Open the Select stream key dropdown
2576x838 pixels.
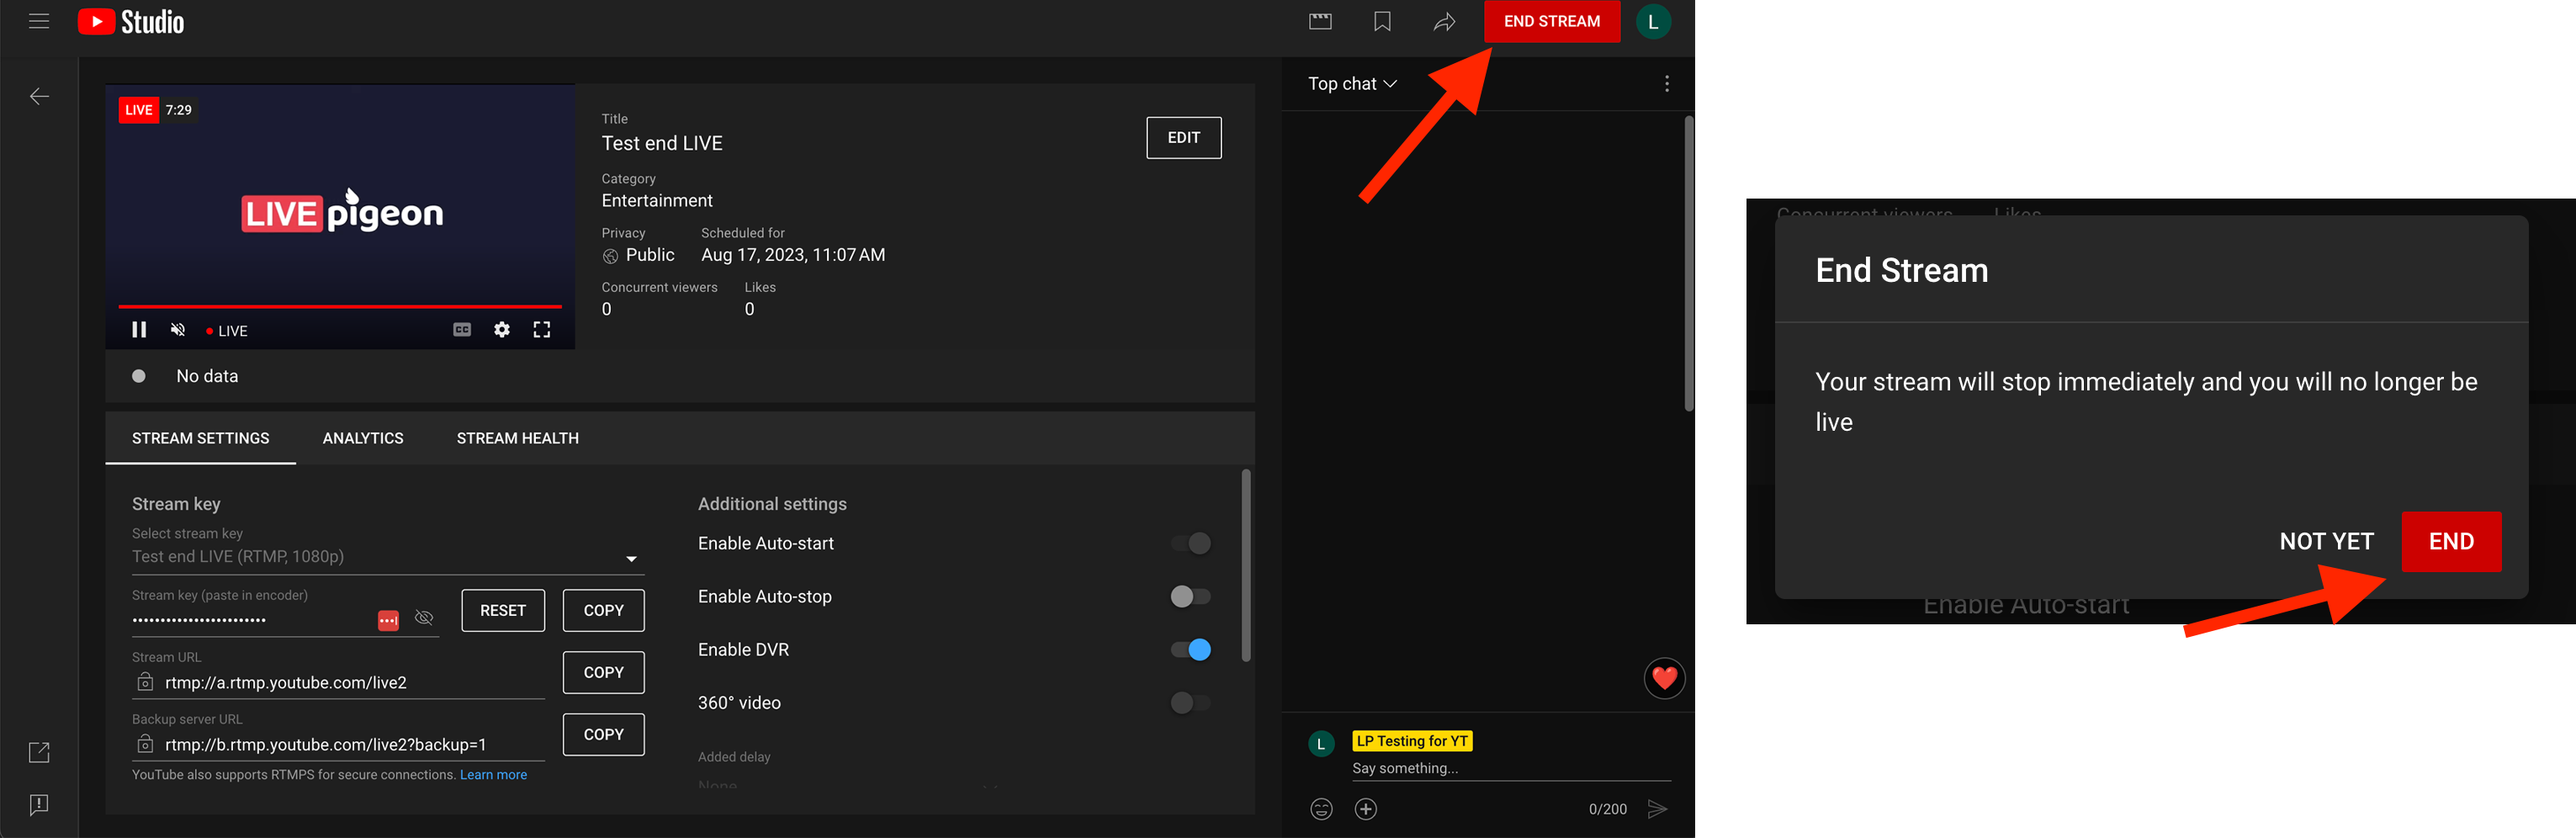(387, 557)
